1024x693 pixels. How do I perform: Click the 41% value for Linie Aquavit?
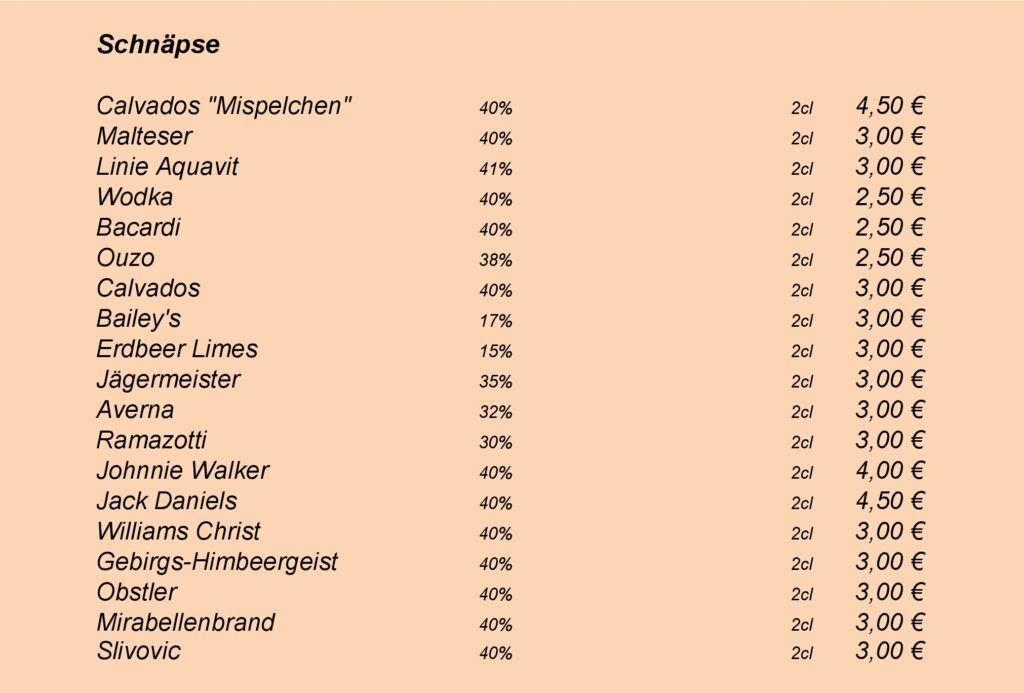click(x=496, y=169)
